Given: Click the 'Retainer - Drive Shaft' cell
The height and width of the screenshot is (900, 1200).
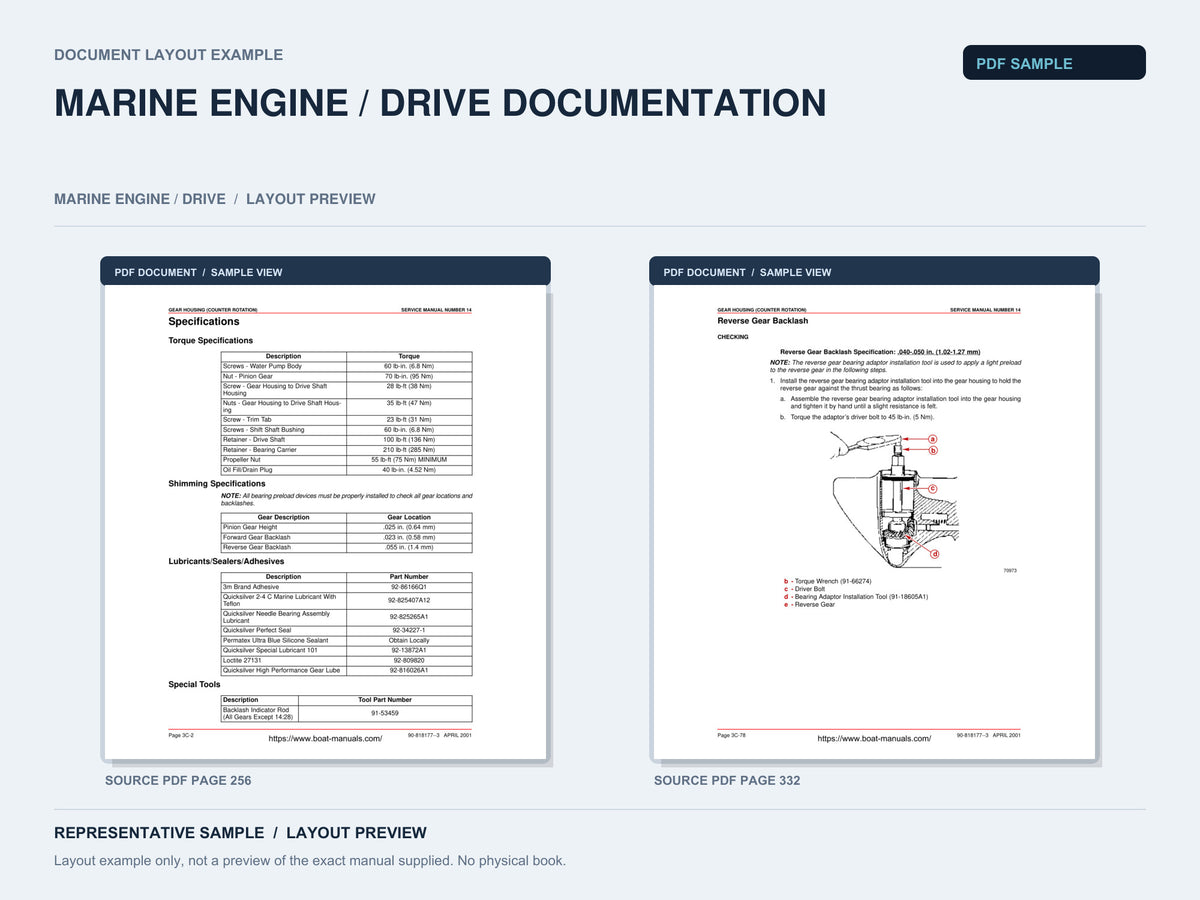Looking at the screenshot, I should click(x=283, y=440).
